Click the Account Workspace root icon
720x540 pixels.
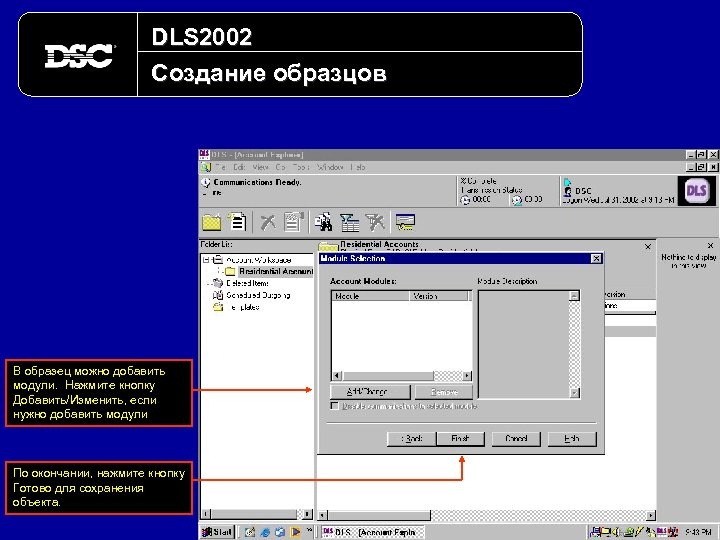coord(218,259)
